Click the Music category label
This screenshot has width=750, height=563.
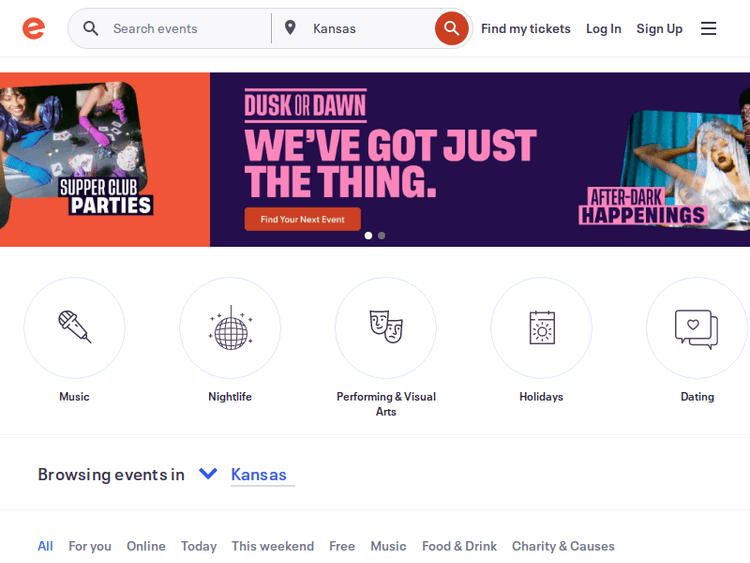pos(74,397)
